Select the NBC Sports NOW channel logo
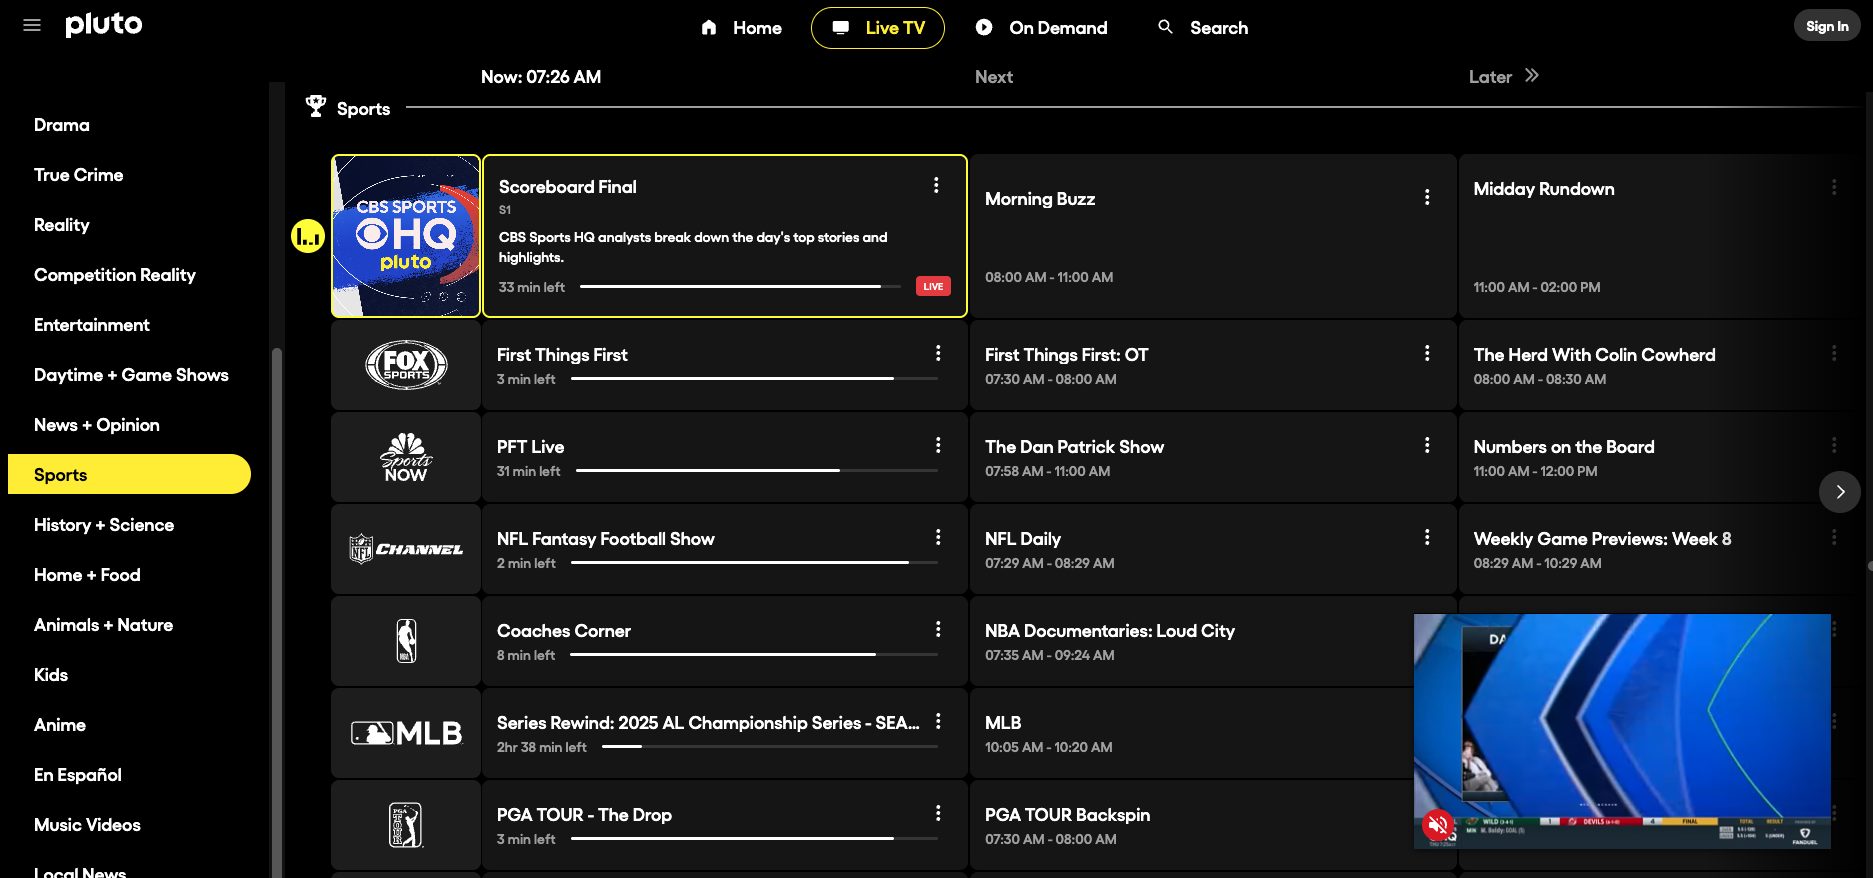The image size is (1873, 878). pyautogui.click(x=406, y=457)
